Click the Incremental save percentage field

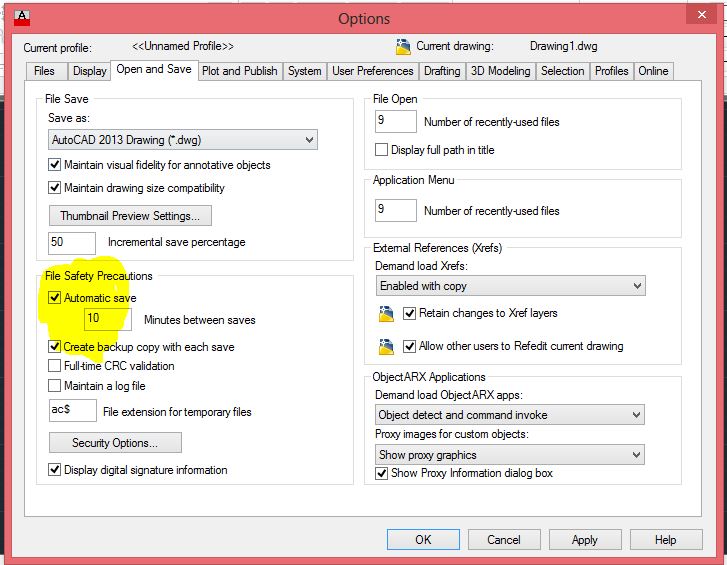click(72, 243)
